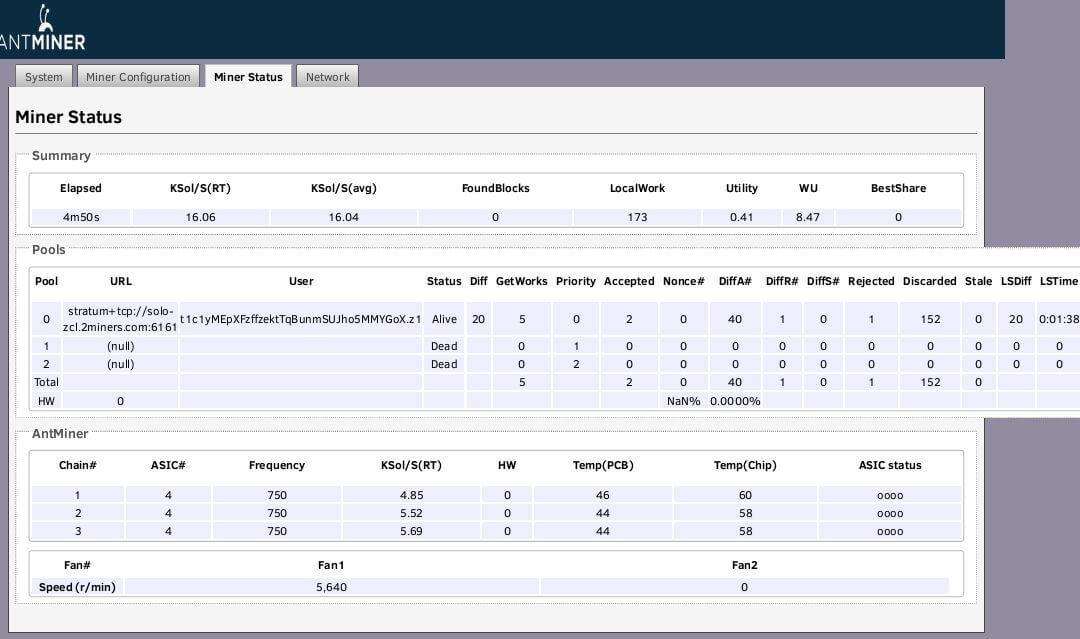Screen dimensions: 1080x639
Task: Click the pool 0 stratum URL cell
Action: click(122, 319)
